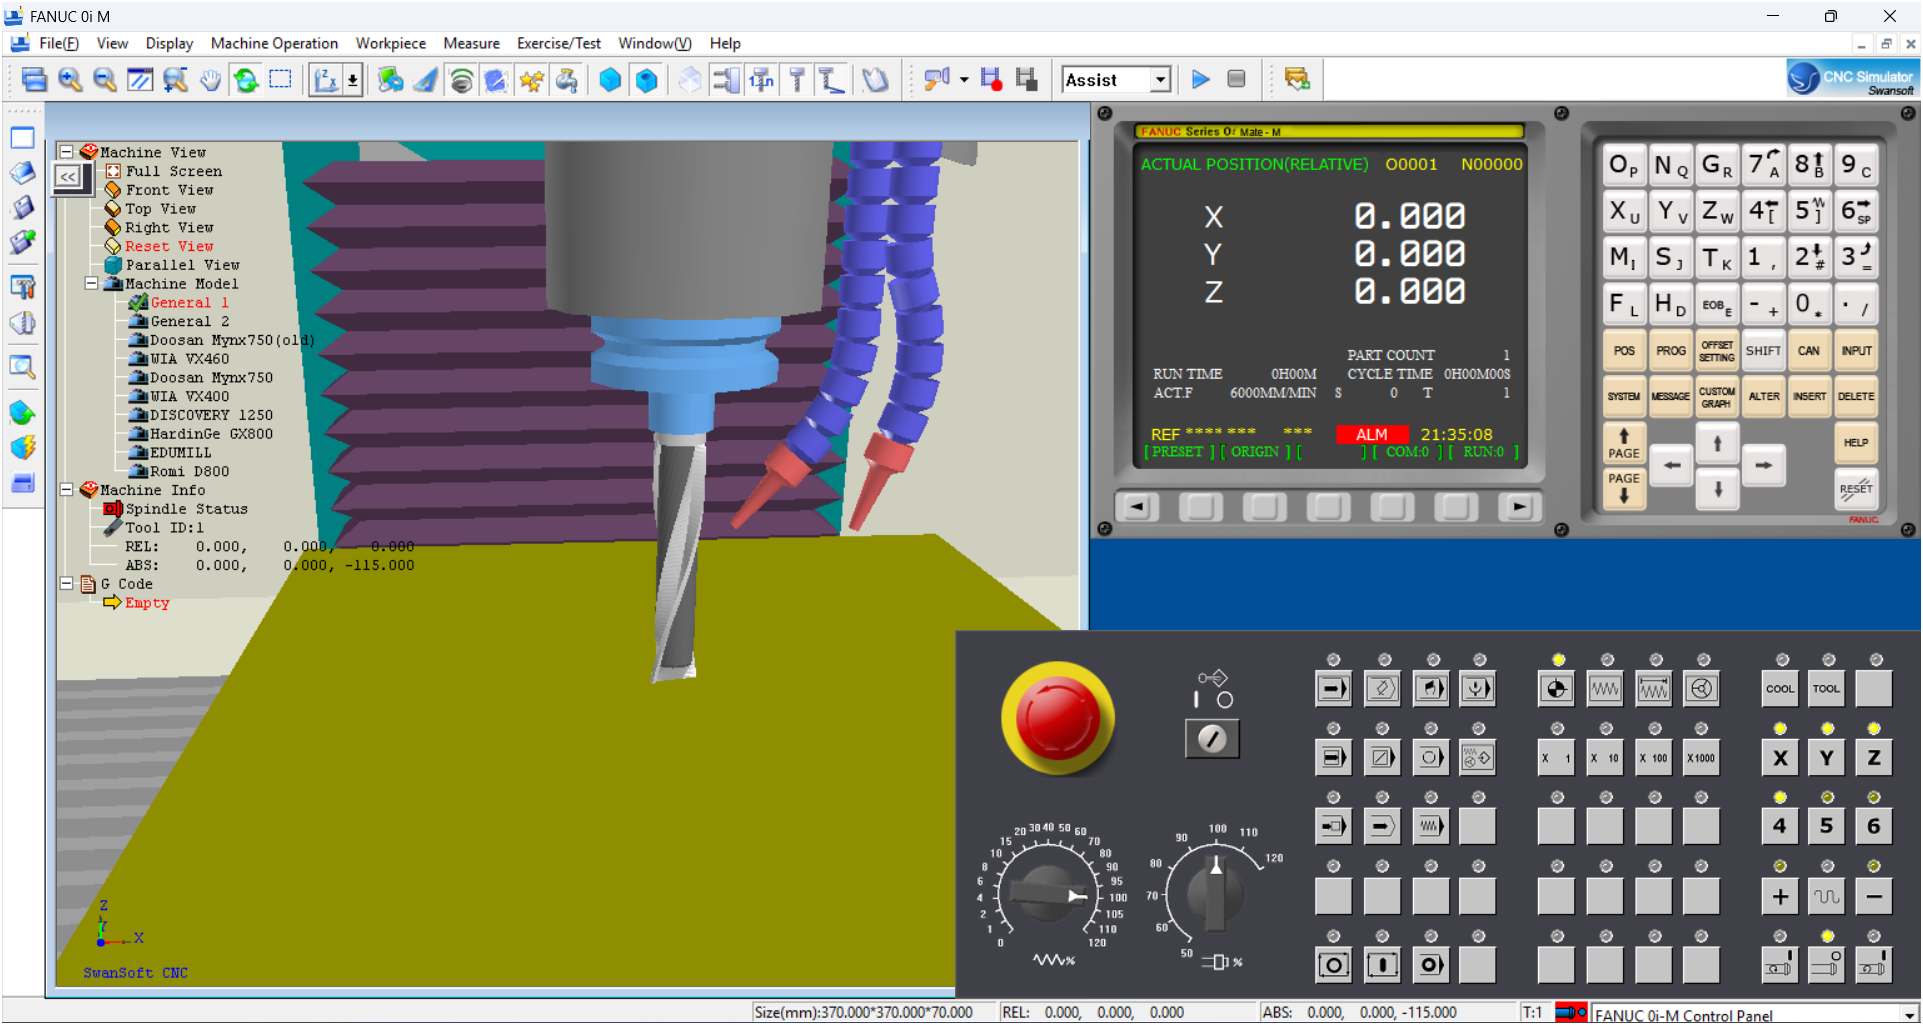The width and height of the screenshot is (1923, 1025).
Task: Open the File menu
Action: 59,43
